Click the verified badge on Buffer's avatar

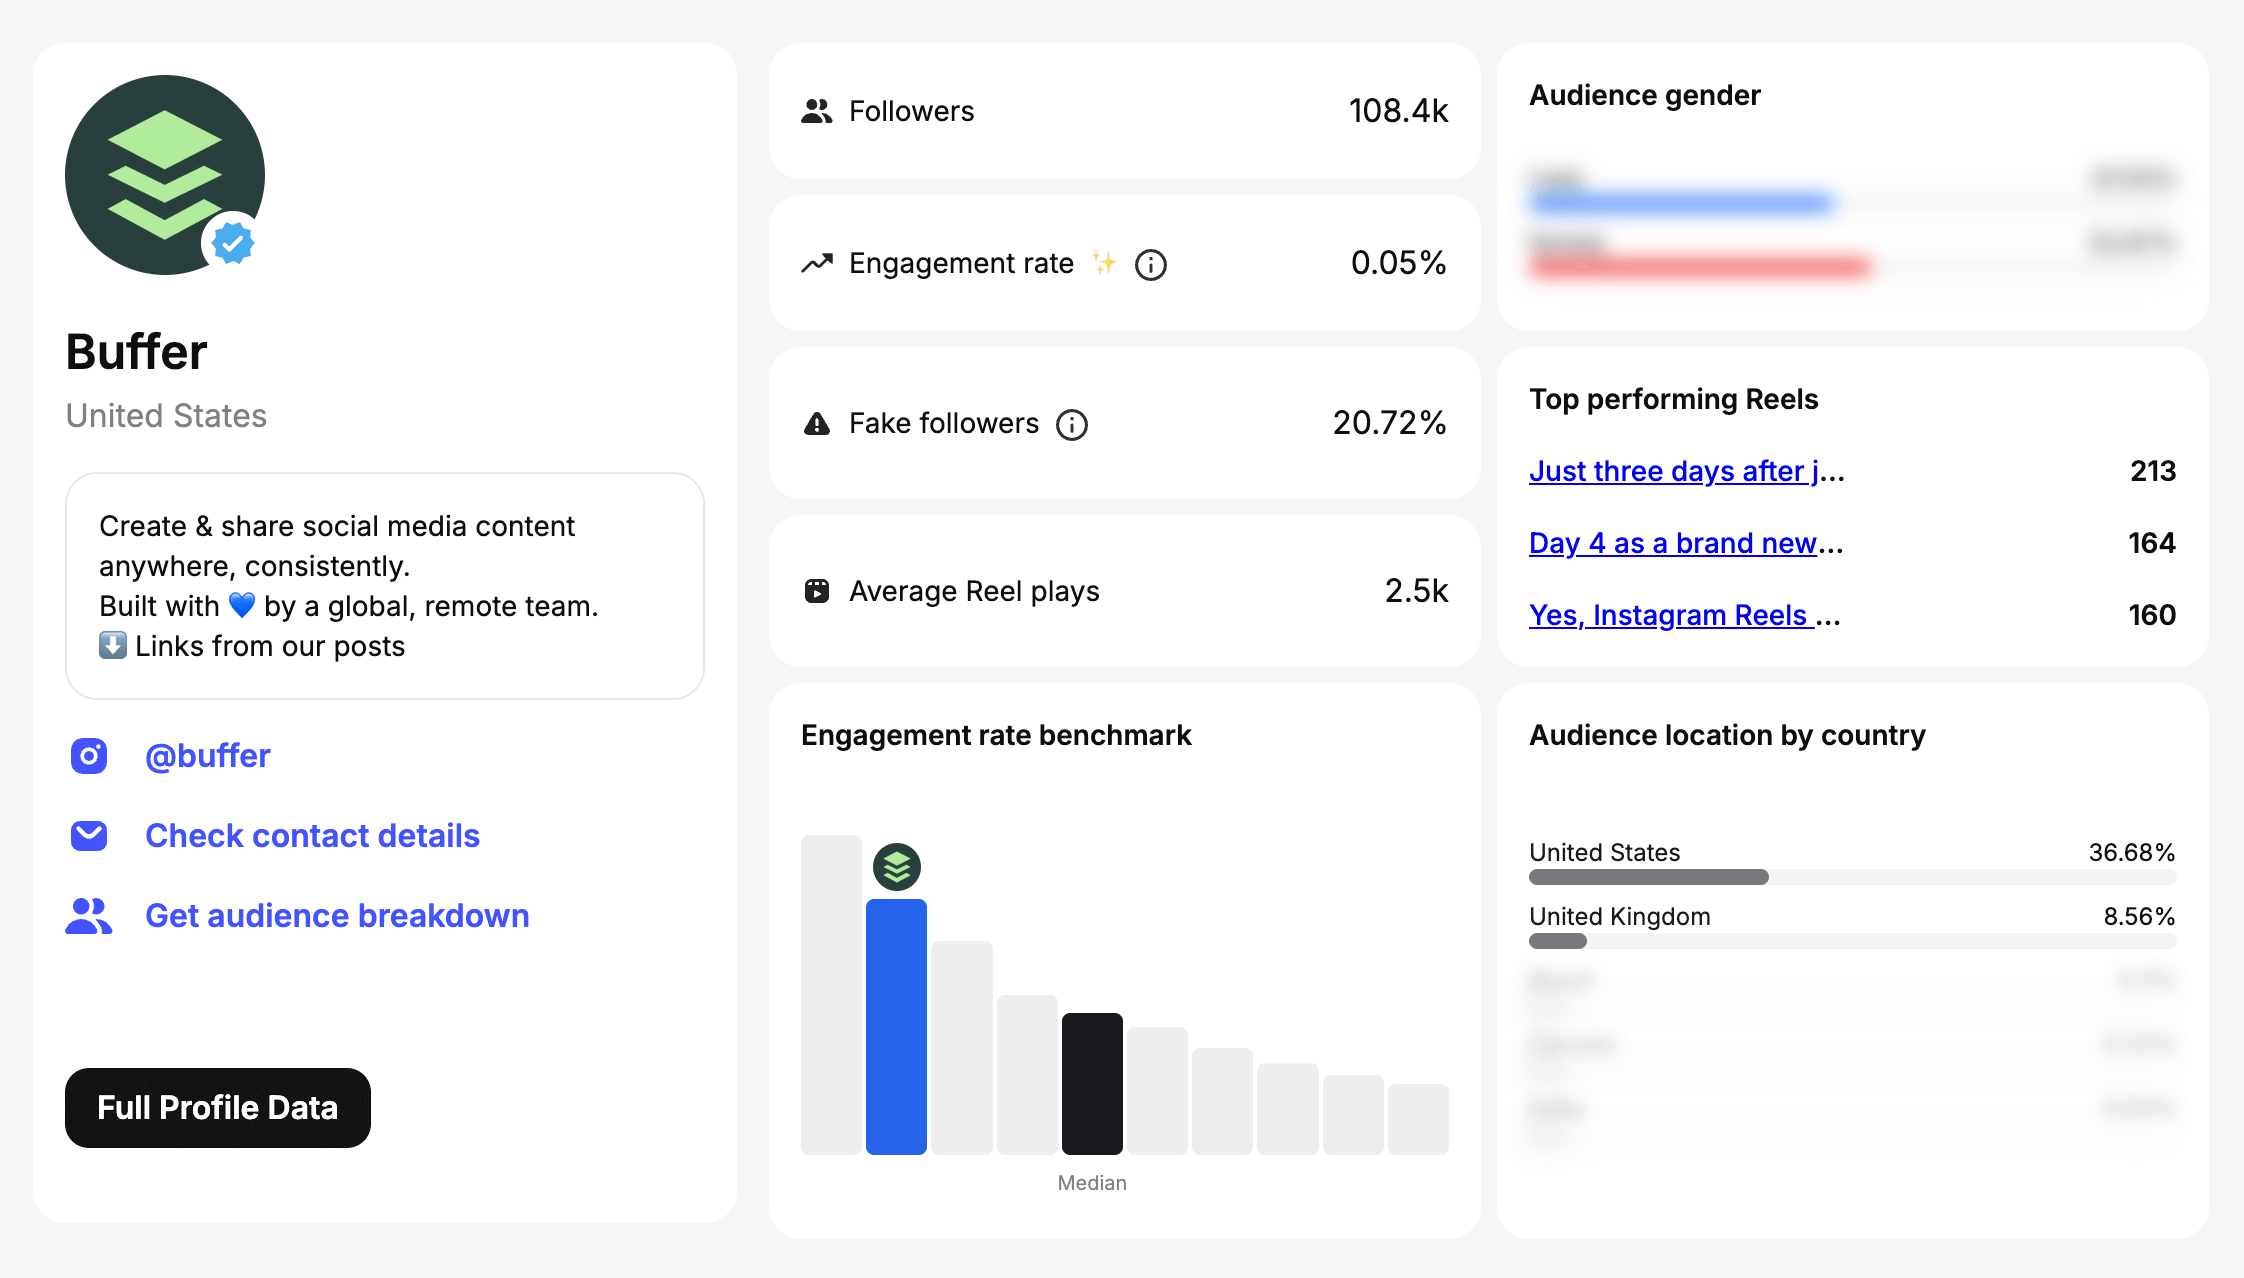tap(231, 243)
